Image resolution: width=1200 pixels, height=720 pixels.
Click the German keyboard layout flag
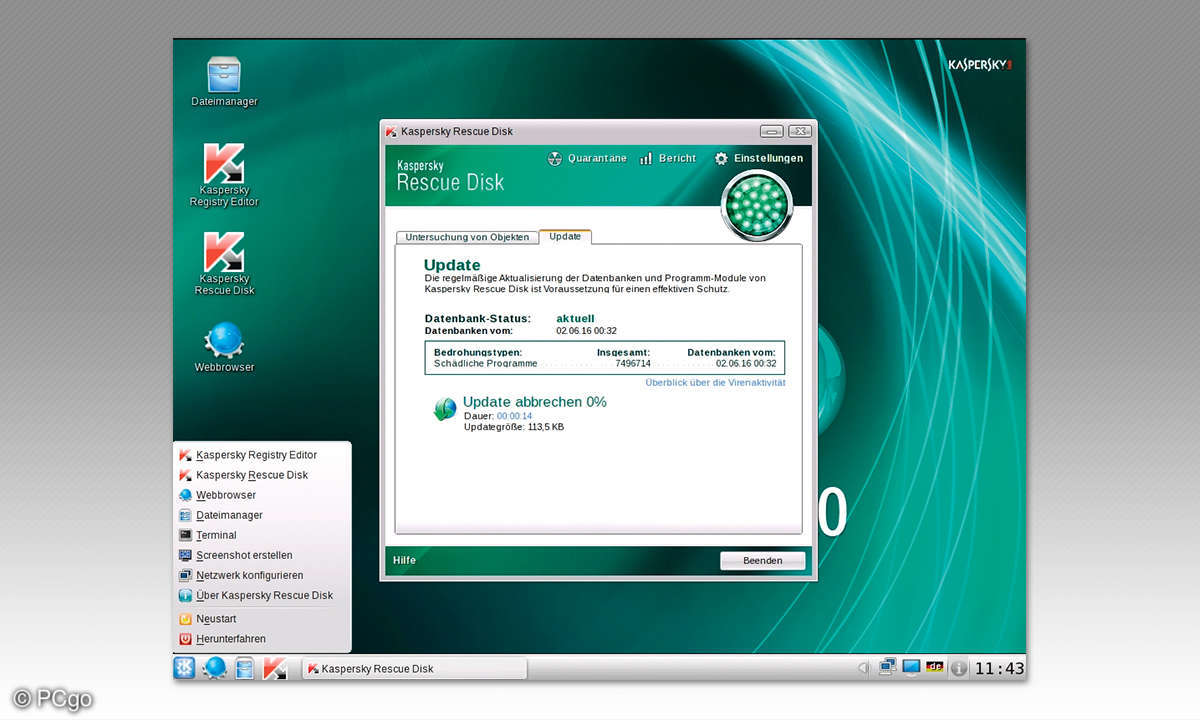click(935, 668)
